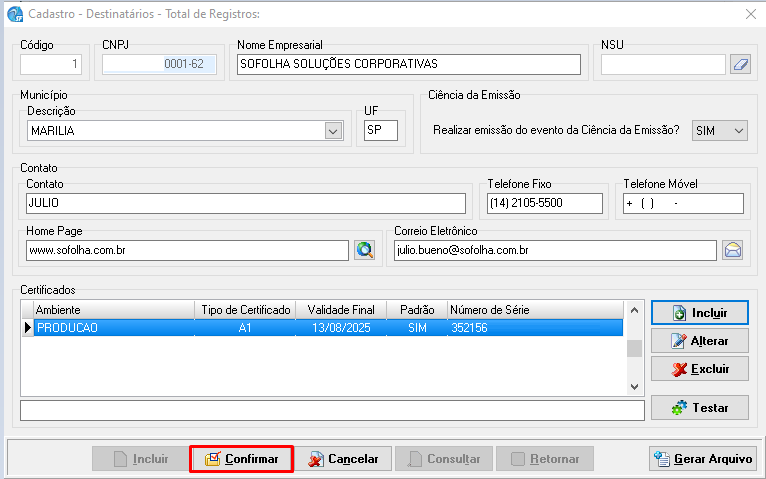
Task: Click Gerar Arquivo button
Action: click(702, 459)
